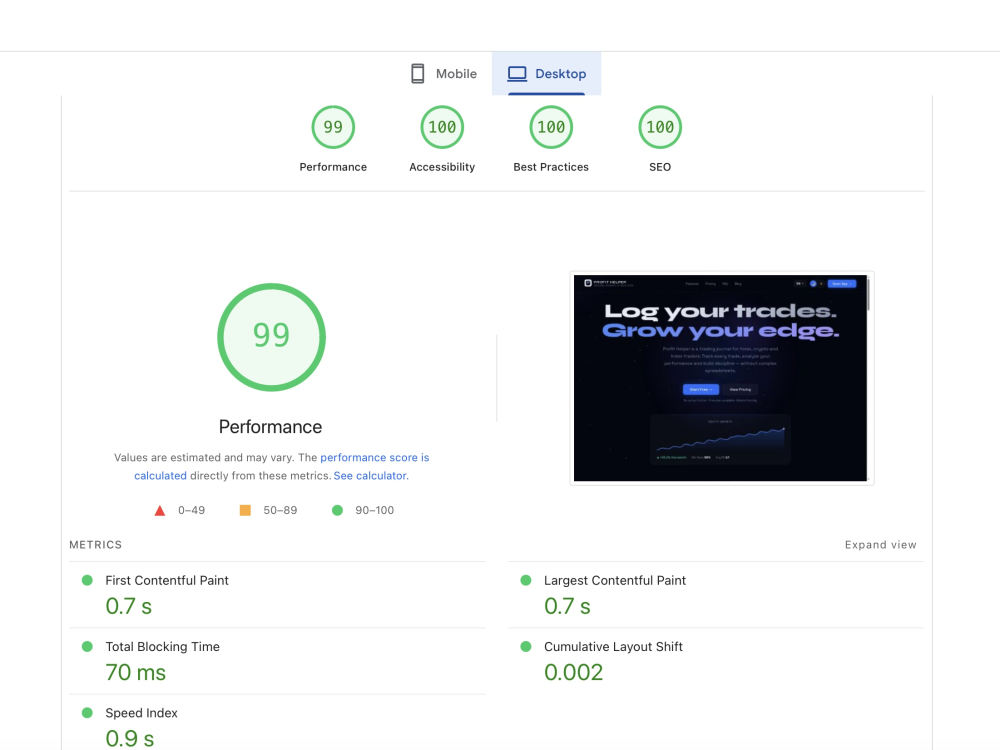Click the green dot beside Cumulative Layout Shift
1000x750 pixels.
click(x=526, y=647)
